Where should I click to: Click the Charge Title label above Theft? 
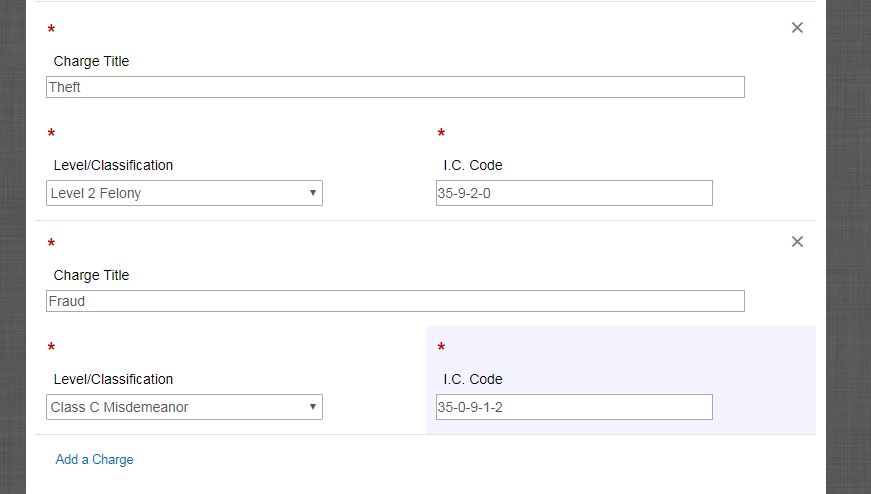(x=91, y=61)
